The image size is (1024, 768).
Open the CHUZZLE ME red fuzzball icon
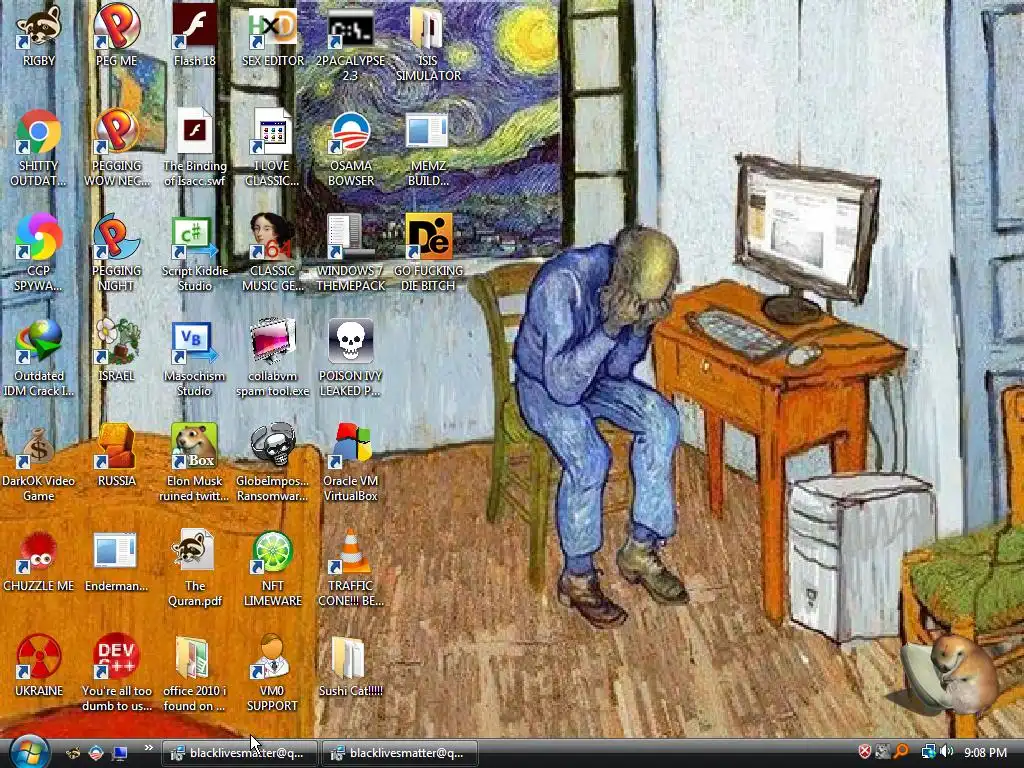[39, 552]
